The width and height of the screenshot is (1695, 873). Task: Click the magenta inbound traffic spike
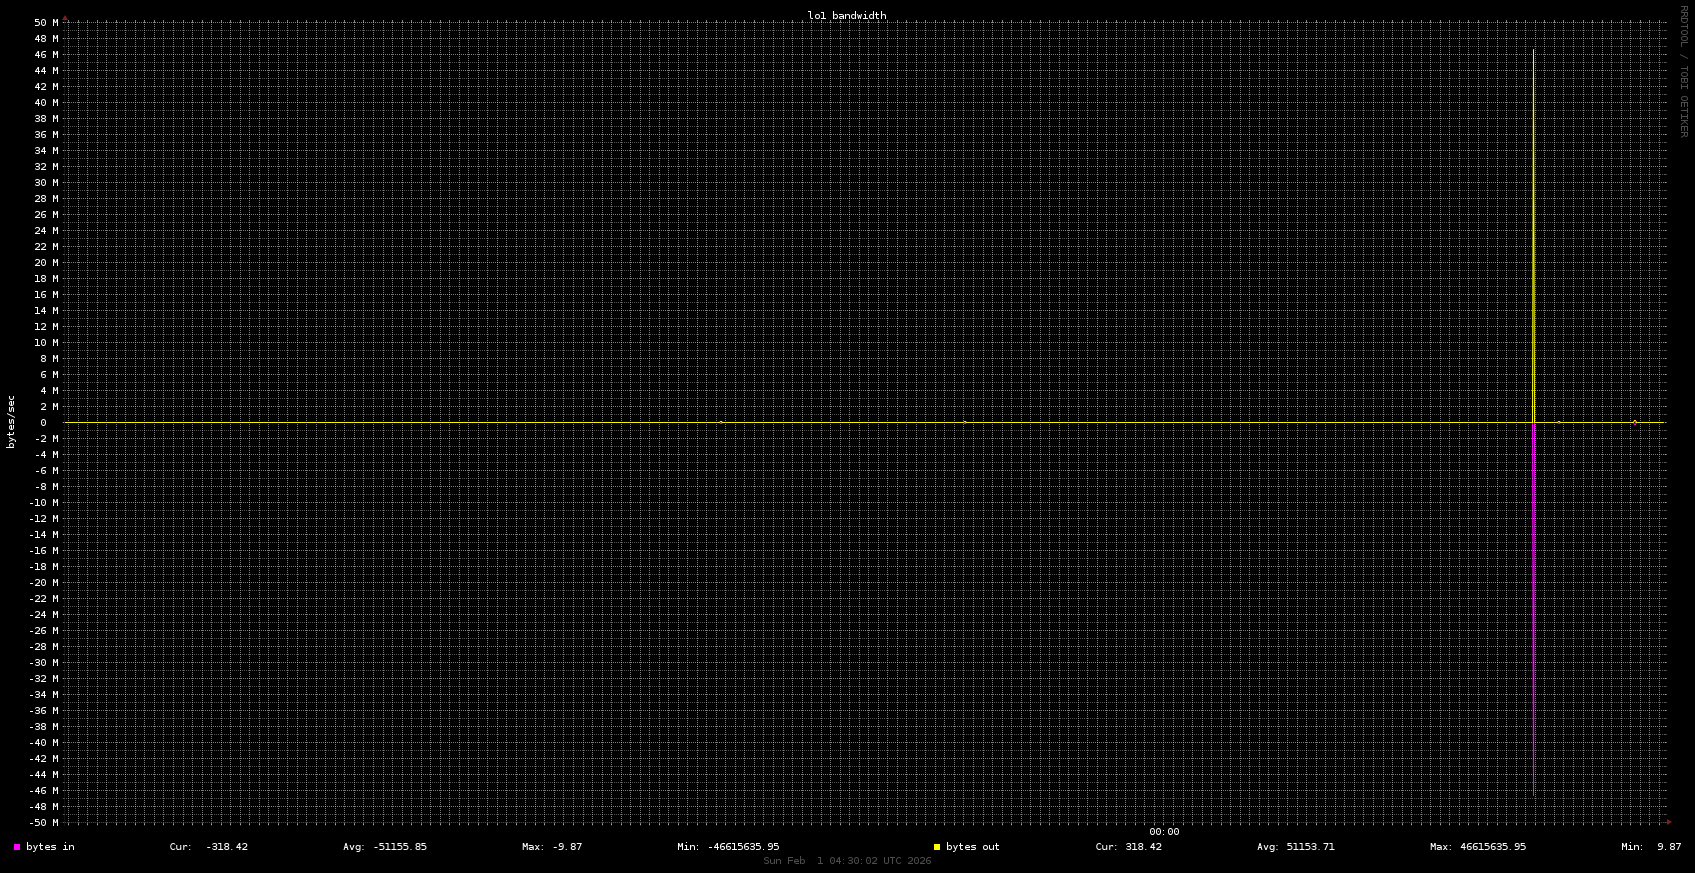point(1534,600)
